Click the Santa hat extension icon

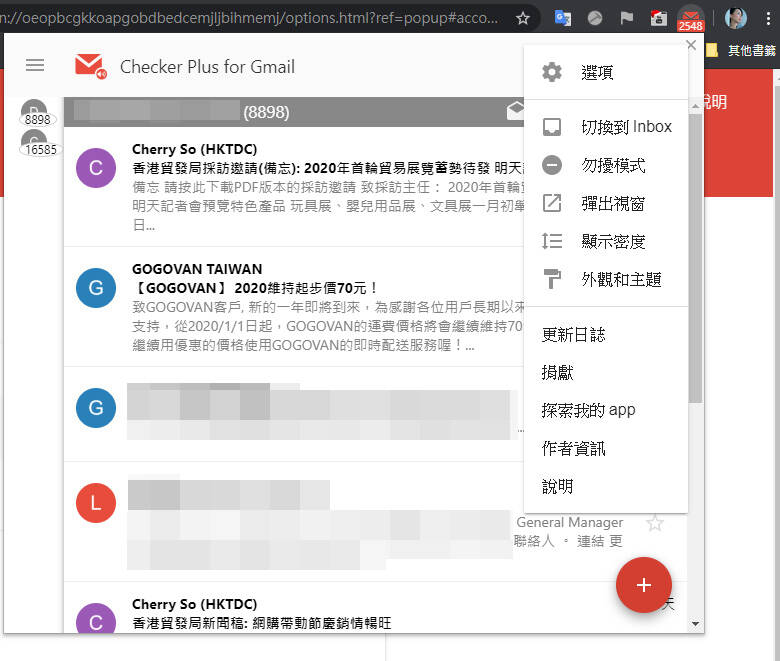(659, 18)
